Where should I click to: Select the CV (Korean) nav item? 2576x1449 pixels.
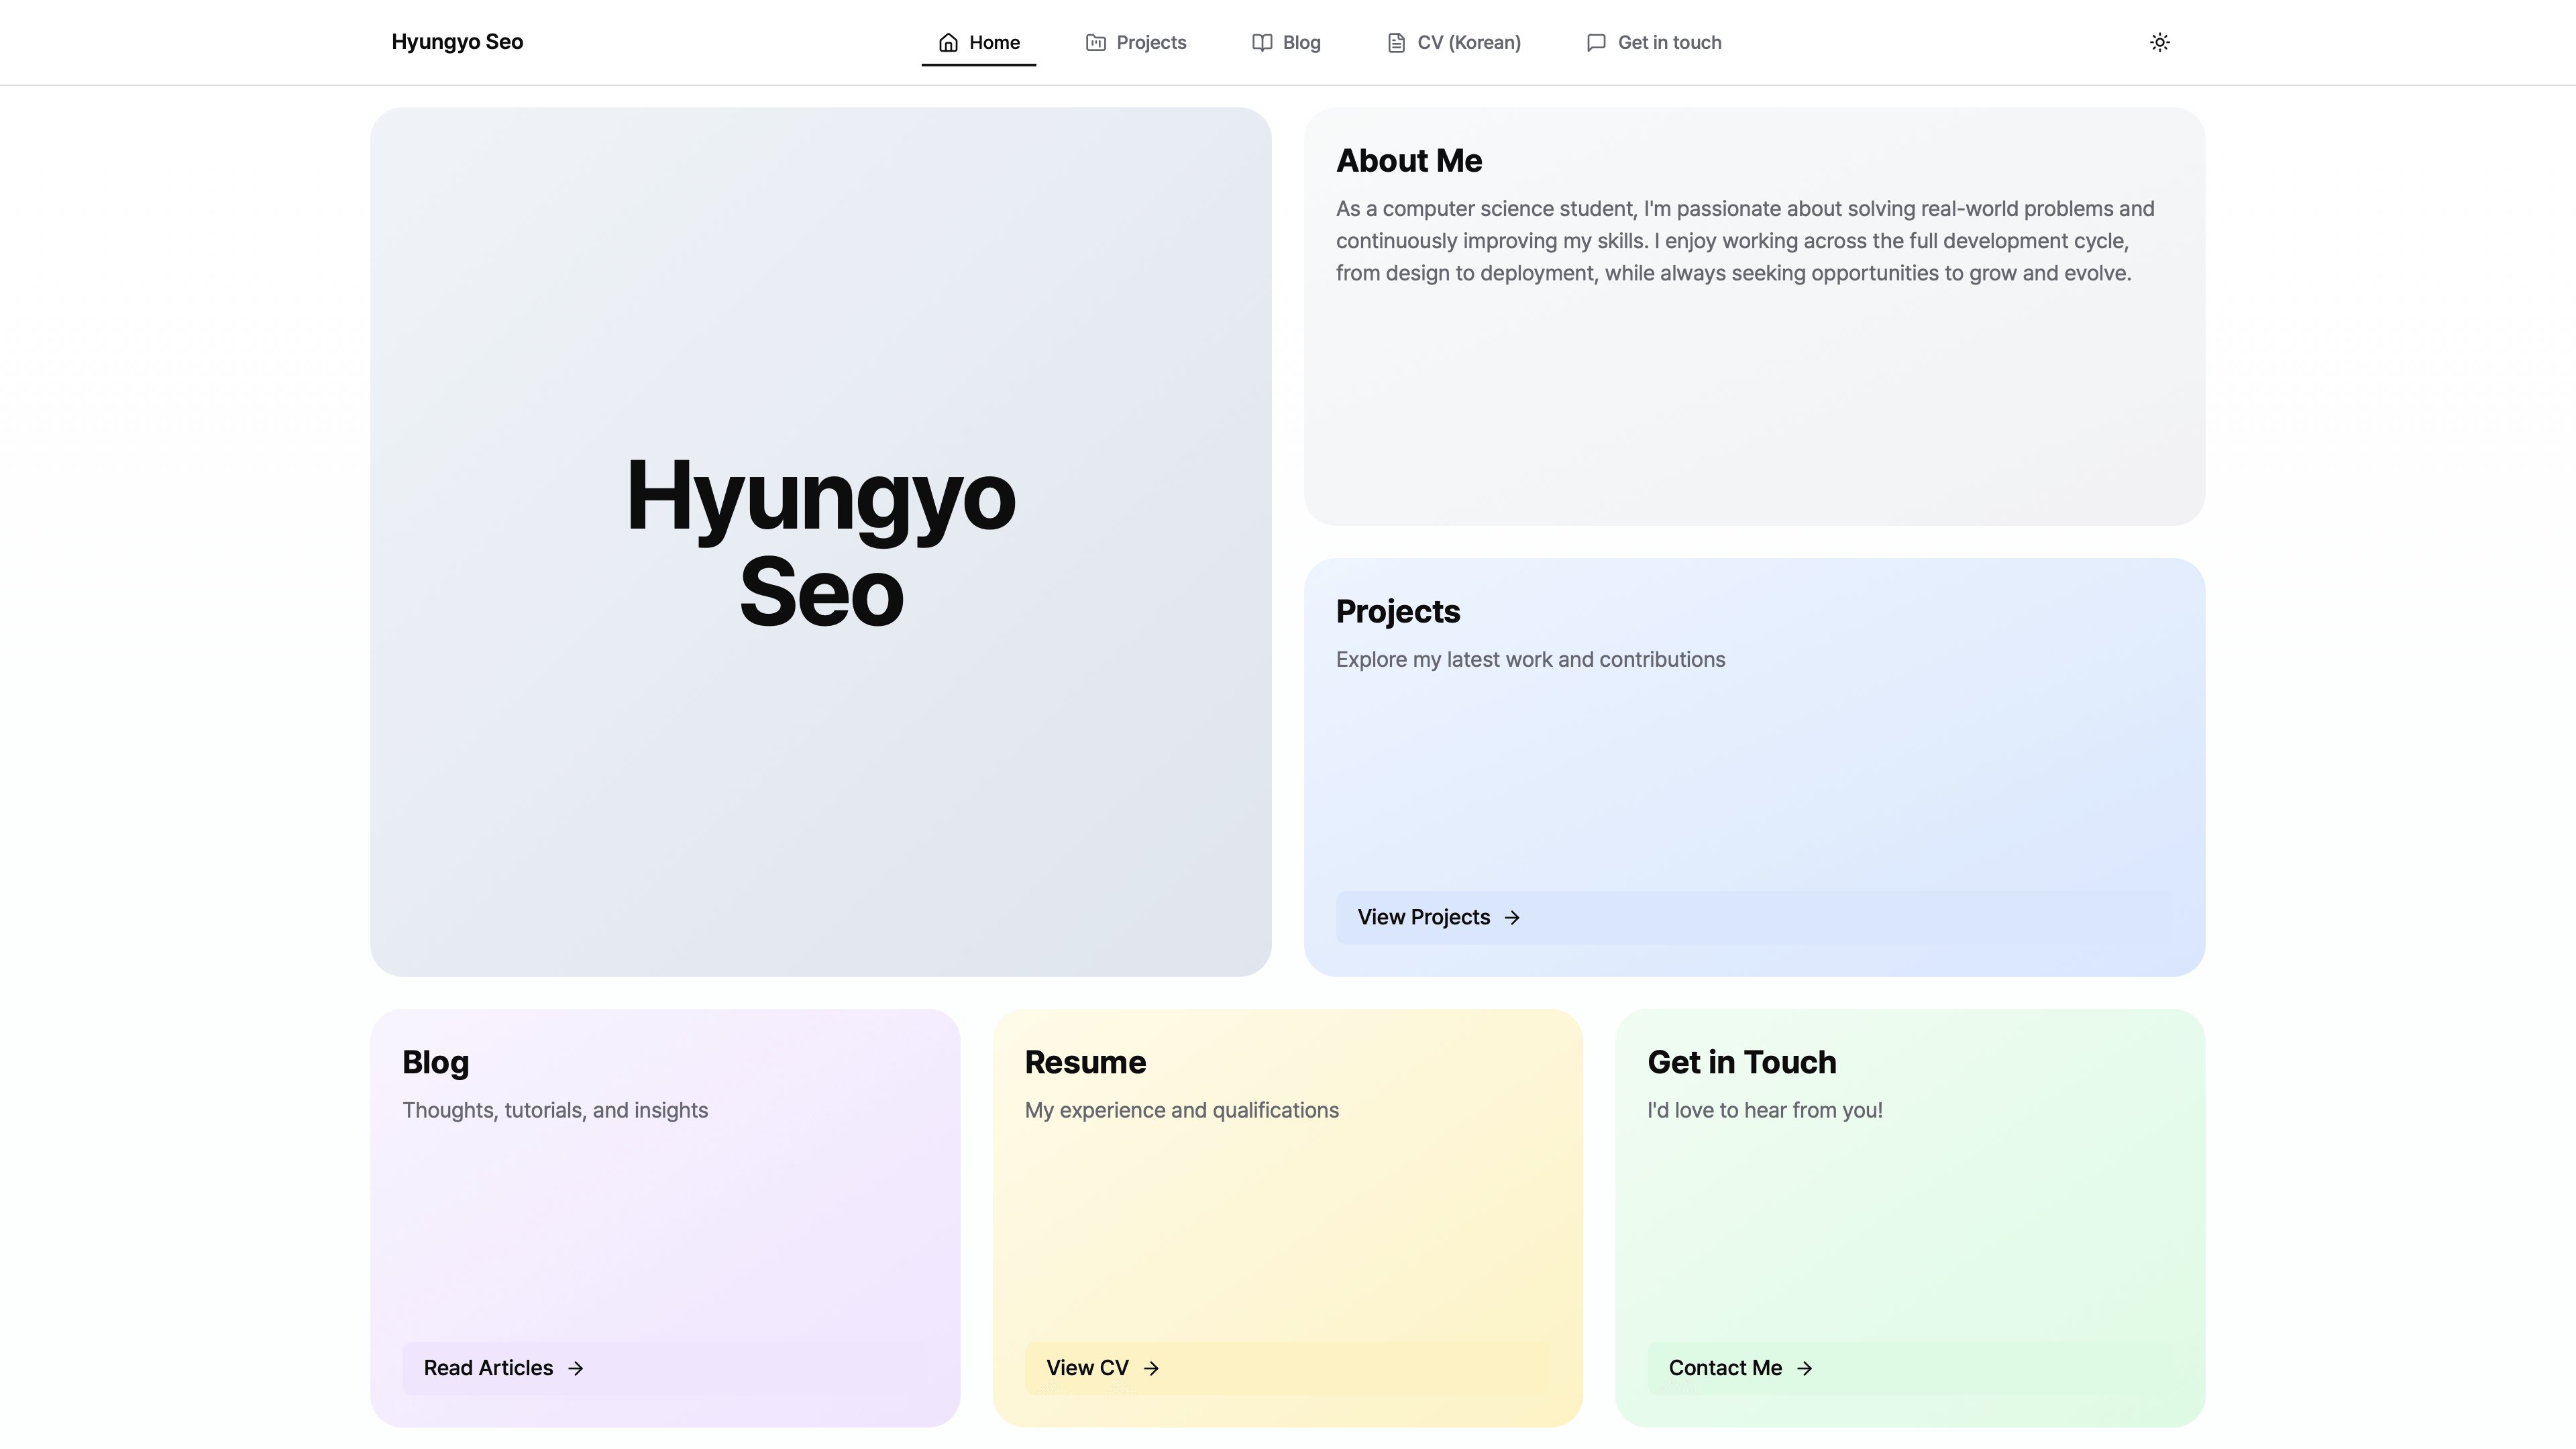point(1468,42)
